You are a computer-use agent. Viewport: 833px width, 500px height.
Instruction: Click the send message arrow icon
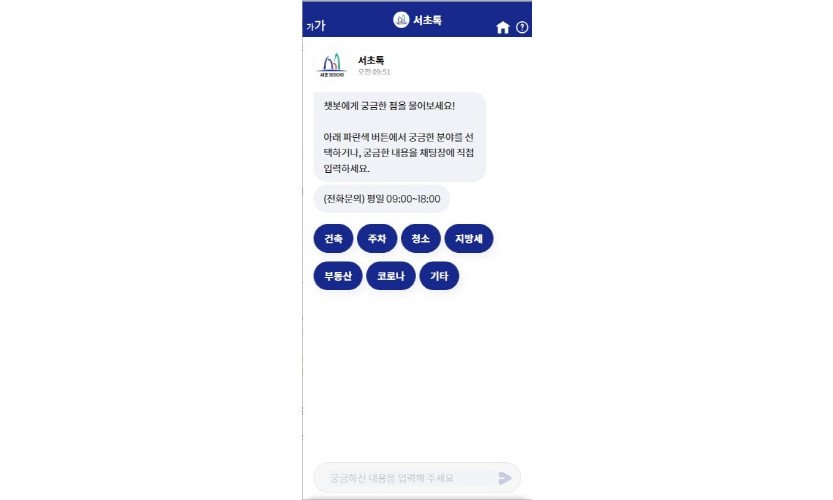click(x=505, y=478)
